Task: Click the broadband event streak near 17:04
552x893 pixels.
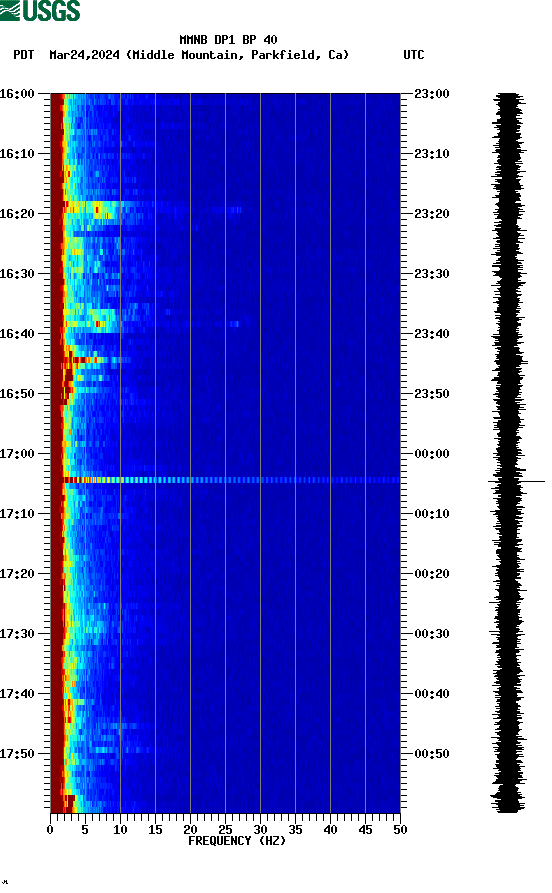Action: (x=231, y=480)
